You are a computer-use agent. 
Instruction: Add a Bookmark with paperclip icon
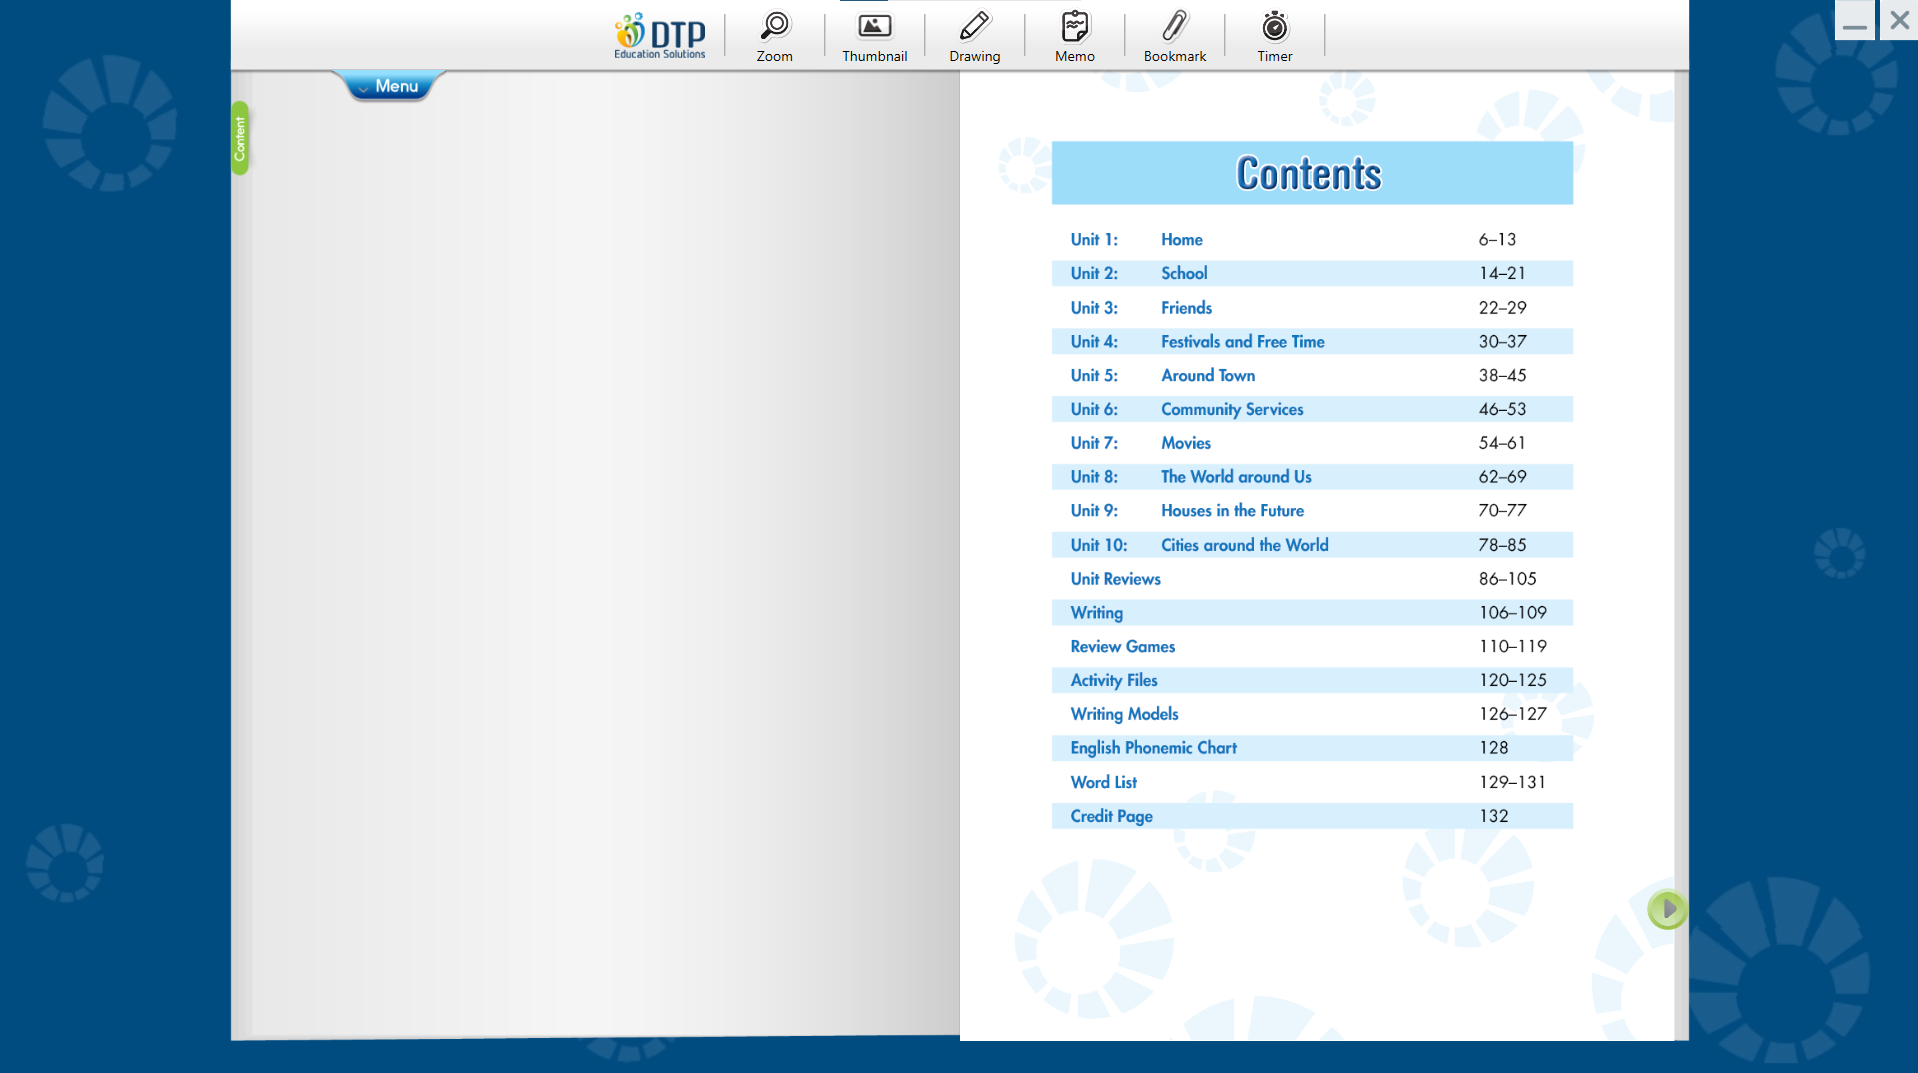pos(1174,36)
